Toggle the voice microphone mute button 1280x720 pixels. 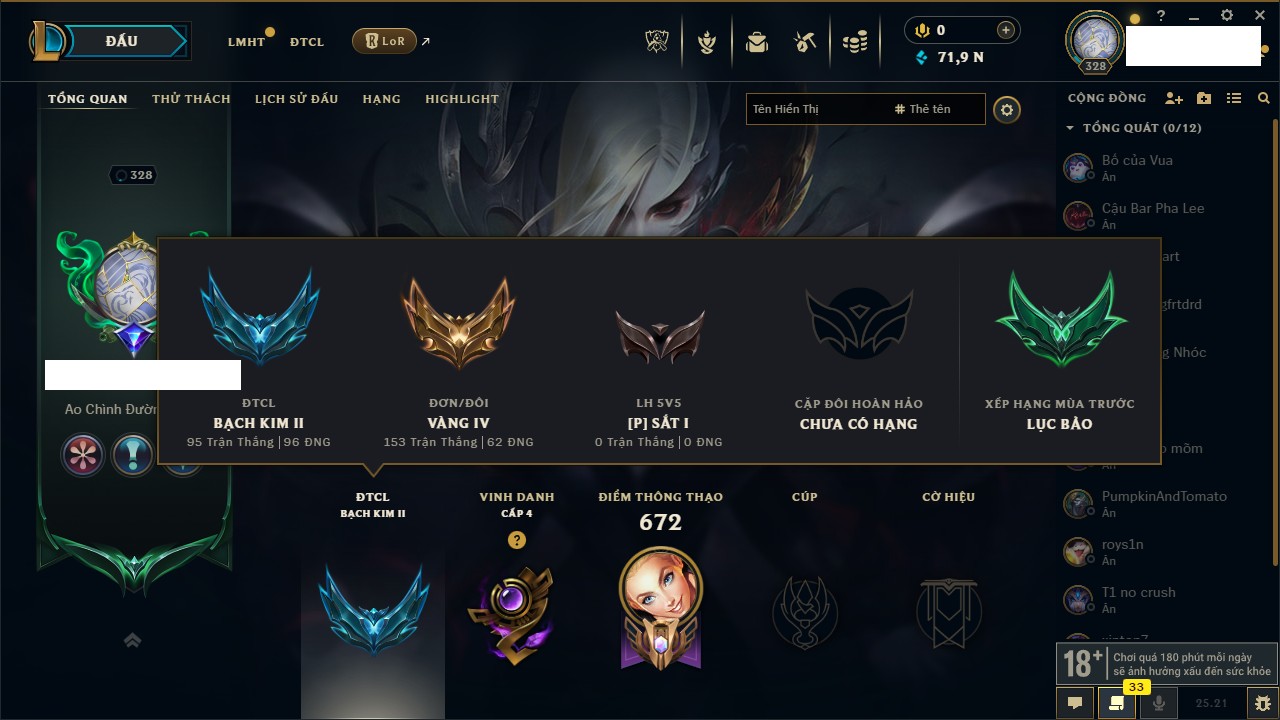1159,703
